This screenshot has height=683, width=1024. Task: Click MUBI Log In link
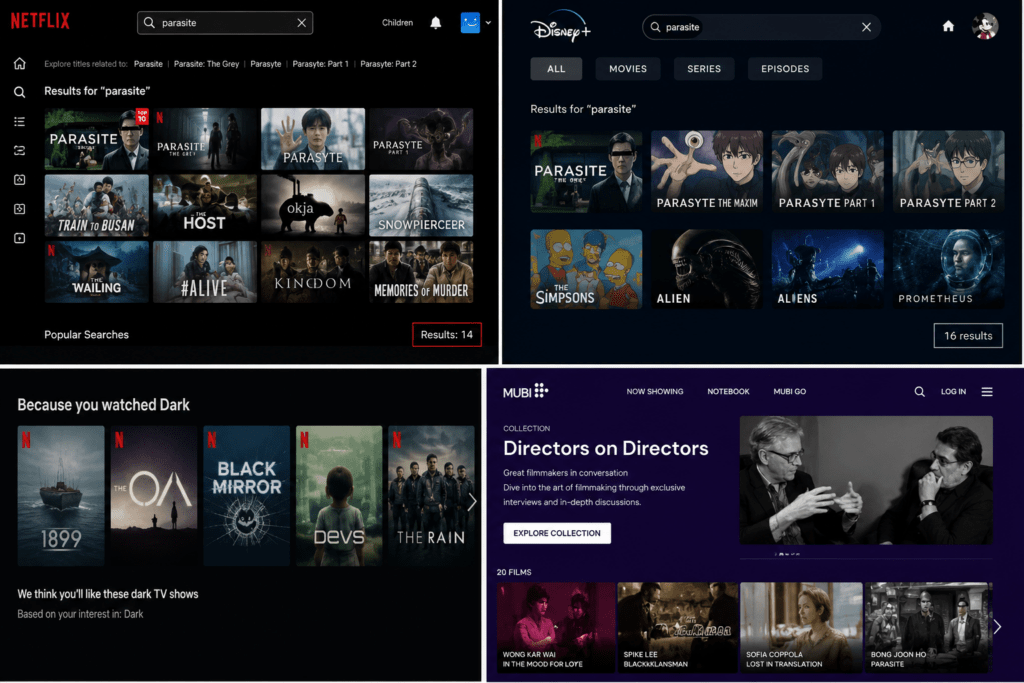953,392
